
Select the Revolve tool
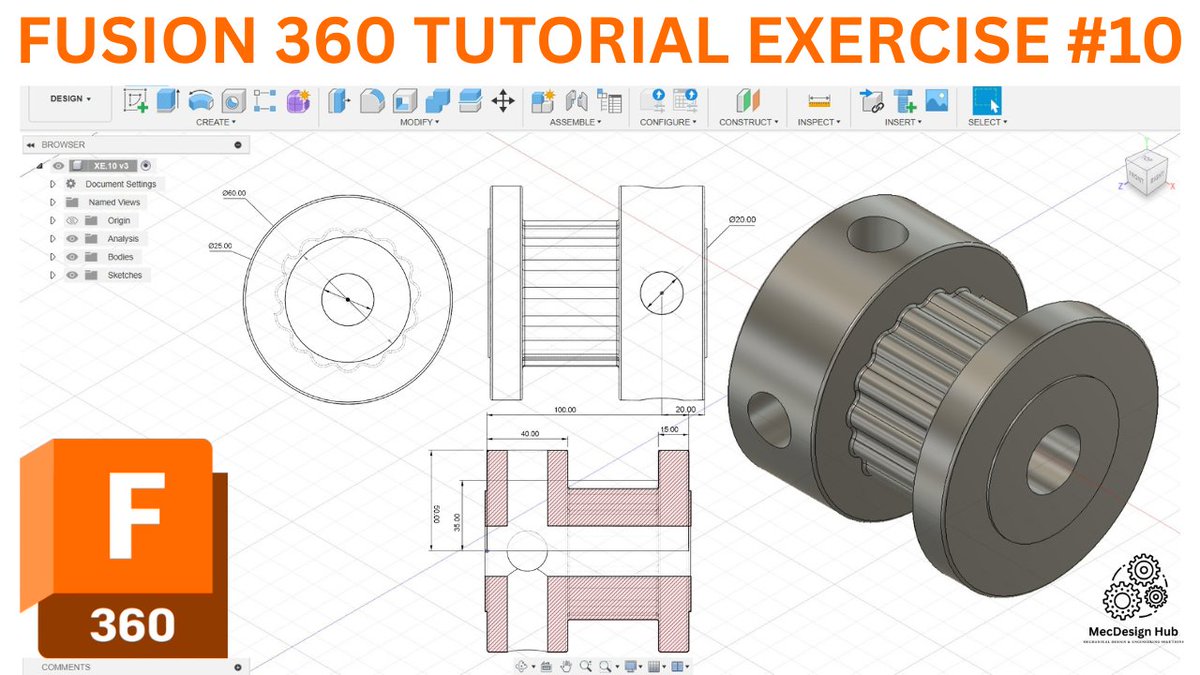(x=200, y=100)
